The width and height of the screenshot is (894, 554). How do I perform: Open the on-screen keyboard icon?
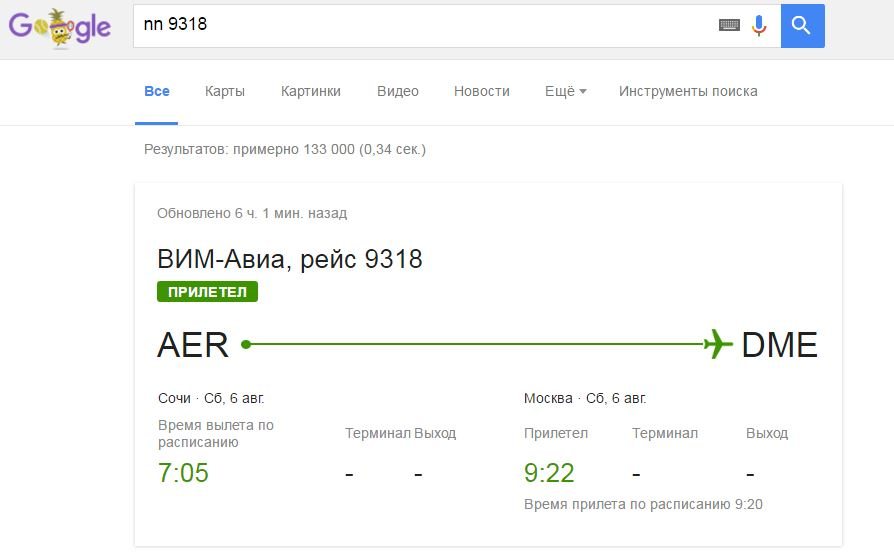point(729,25)
